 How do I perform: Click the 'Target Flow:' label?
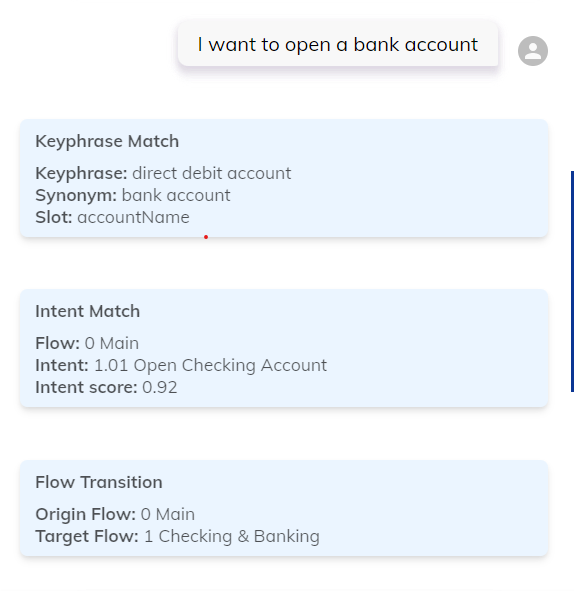point(87,536)
